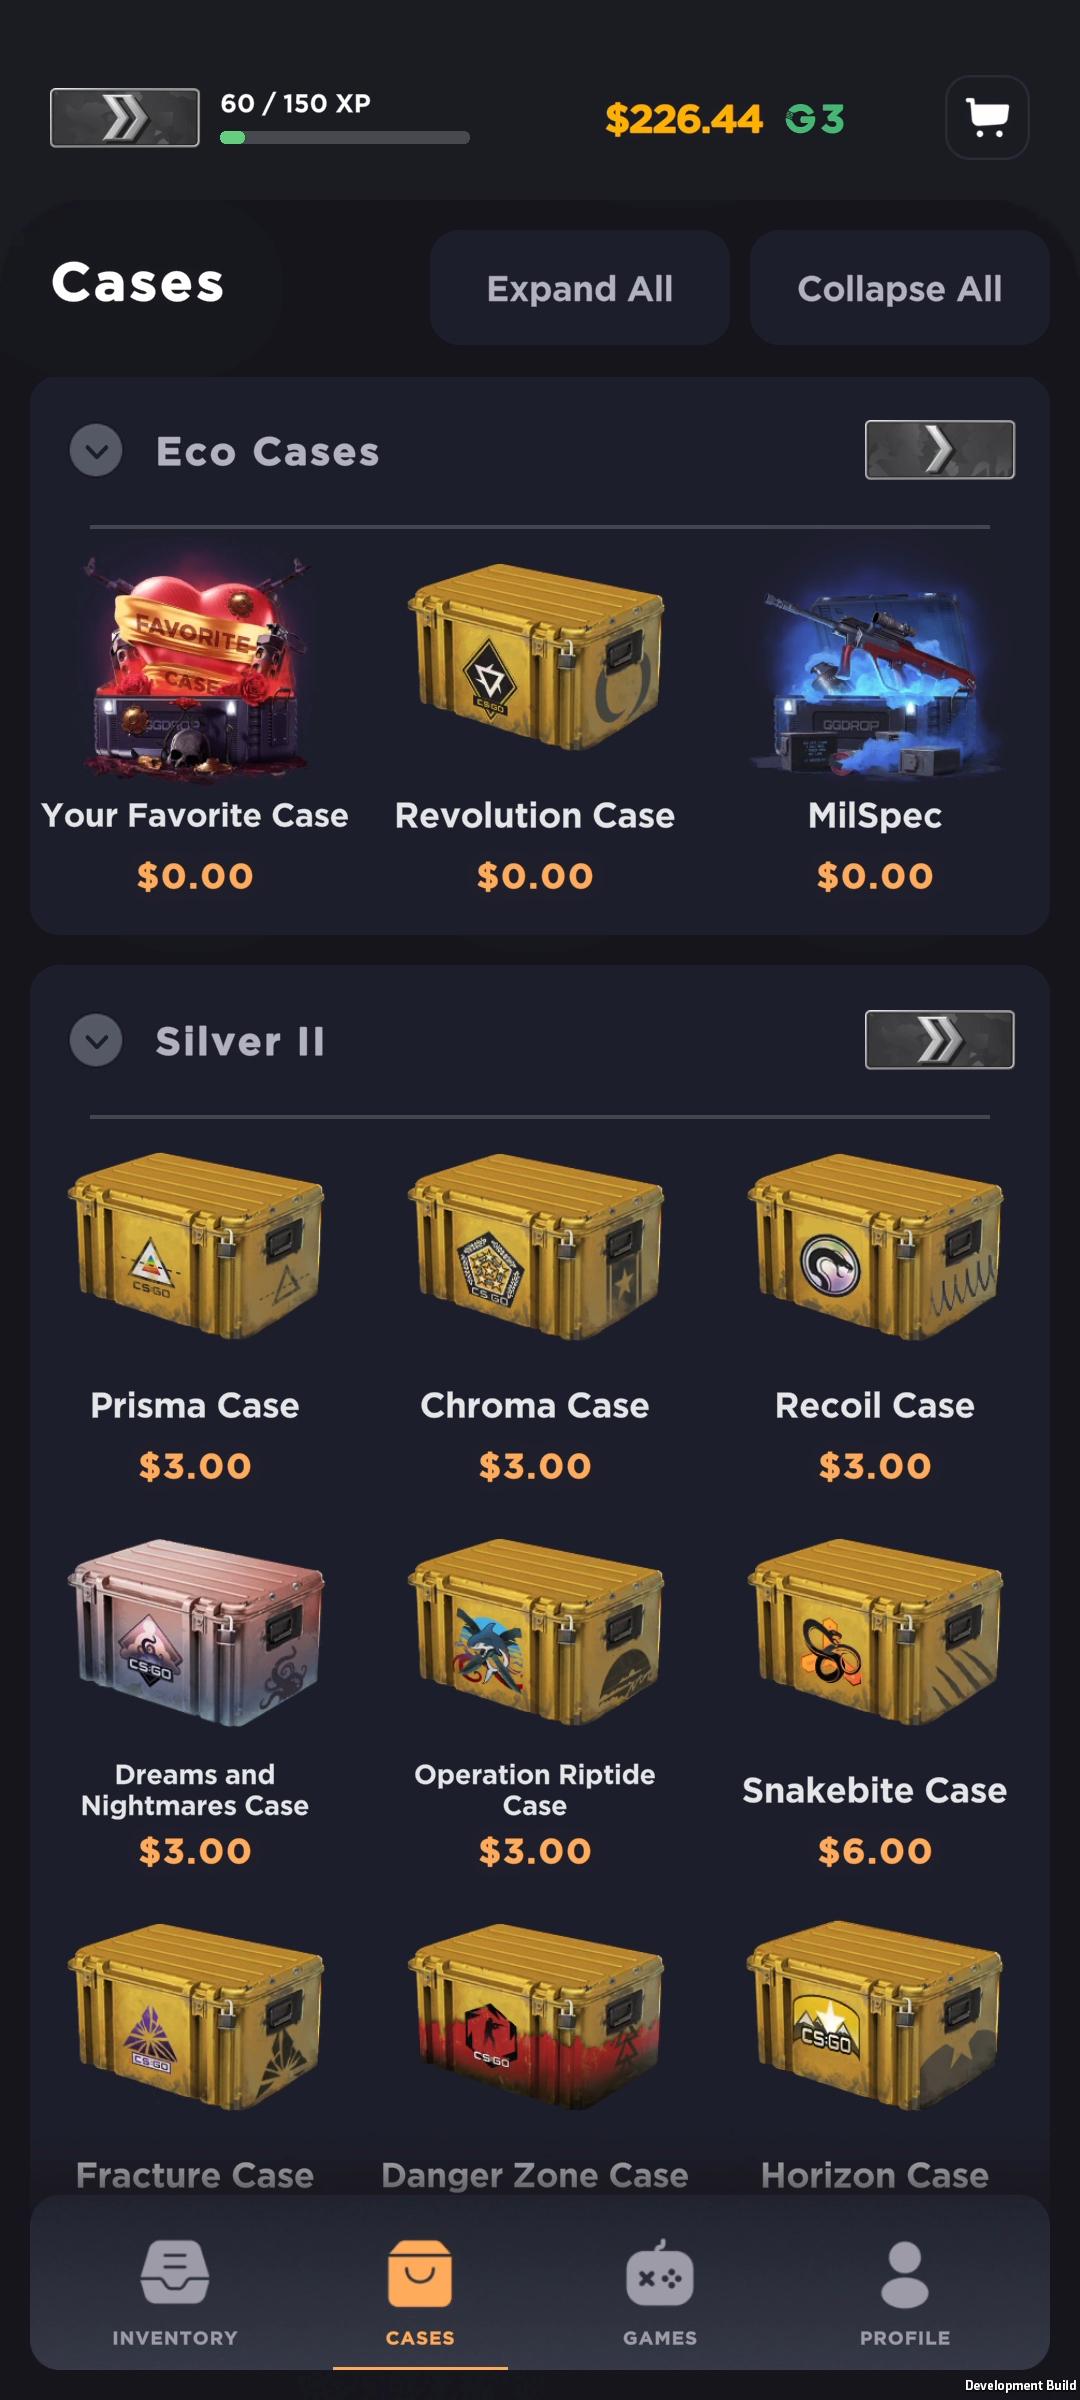Tap the green G3 currency icon
1080x2400 pixels.
pos(815,120)
